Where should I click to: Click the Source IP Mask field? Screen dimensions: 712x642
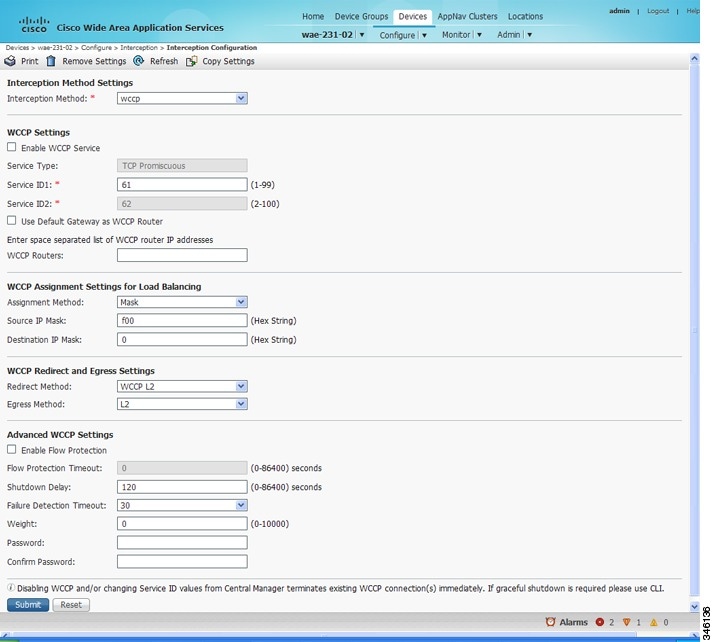coord(182,321)
